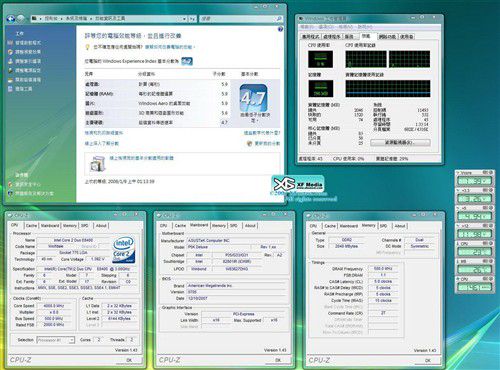The image size is (500, 370).
Task: Open the SPD tab in the CPU-Z Processor window
Action: (x=85, y=226)
